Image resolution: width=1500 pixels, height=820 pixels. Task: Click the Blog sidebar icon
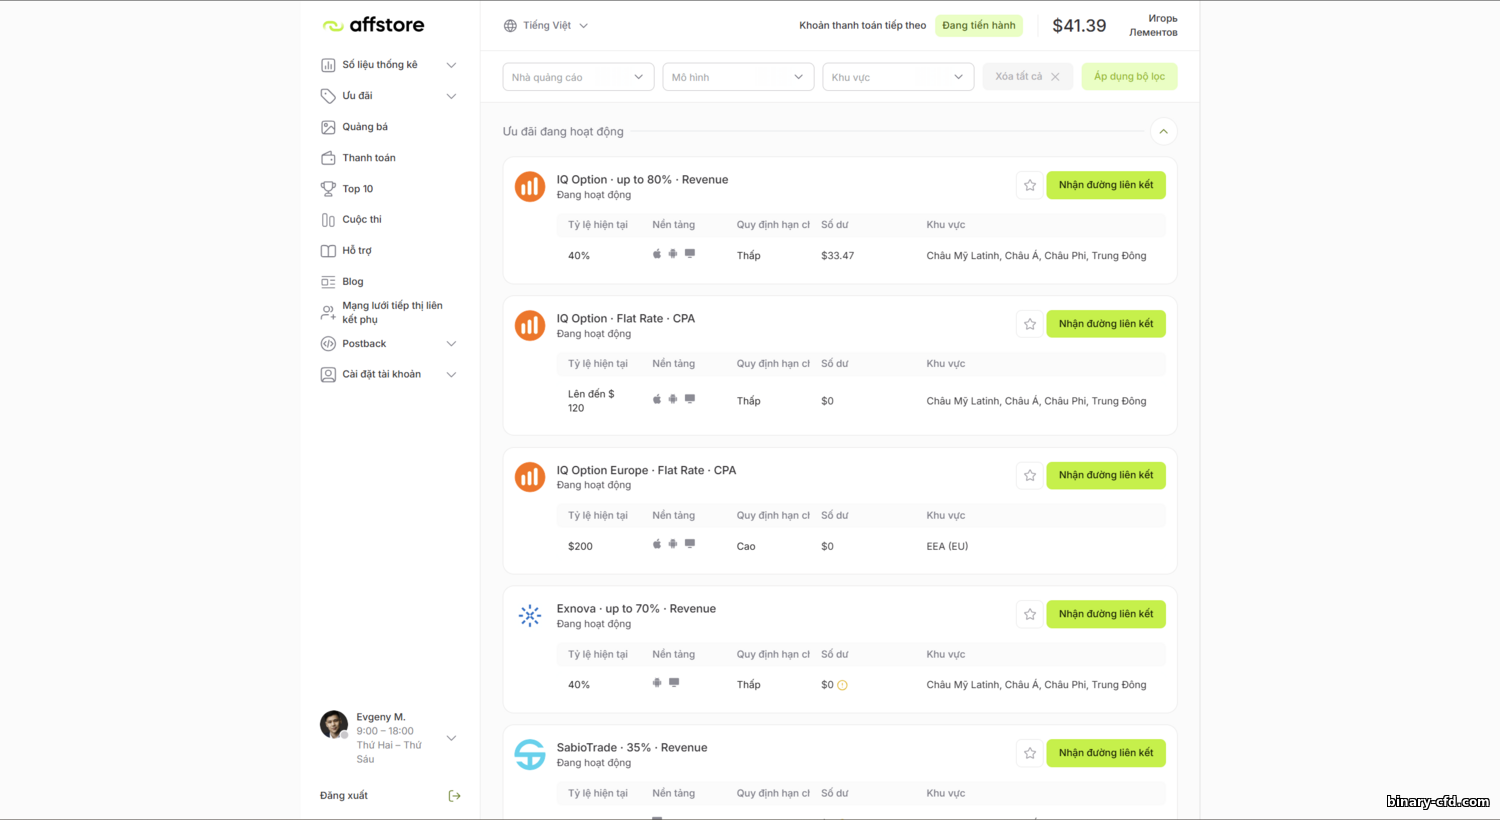[328, 282]
